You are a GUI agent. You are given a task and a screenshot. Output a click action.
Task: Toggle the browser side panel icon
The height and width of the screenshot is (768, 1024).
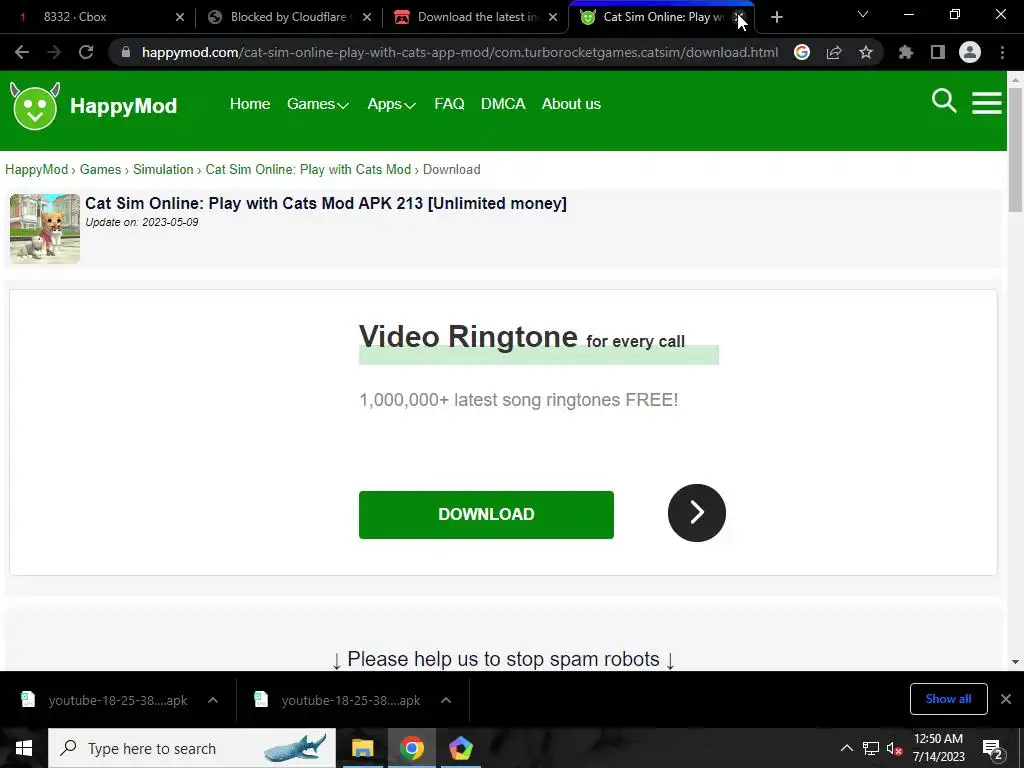[938, 52]
